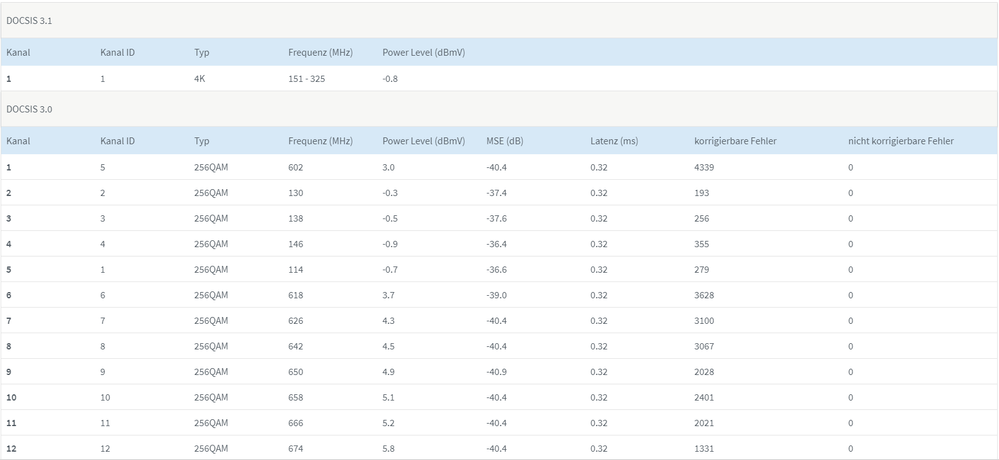Select the 4K type cell

(x=200, y=78)
